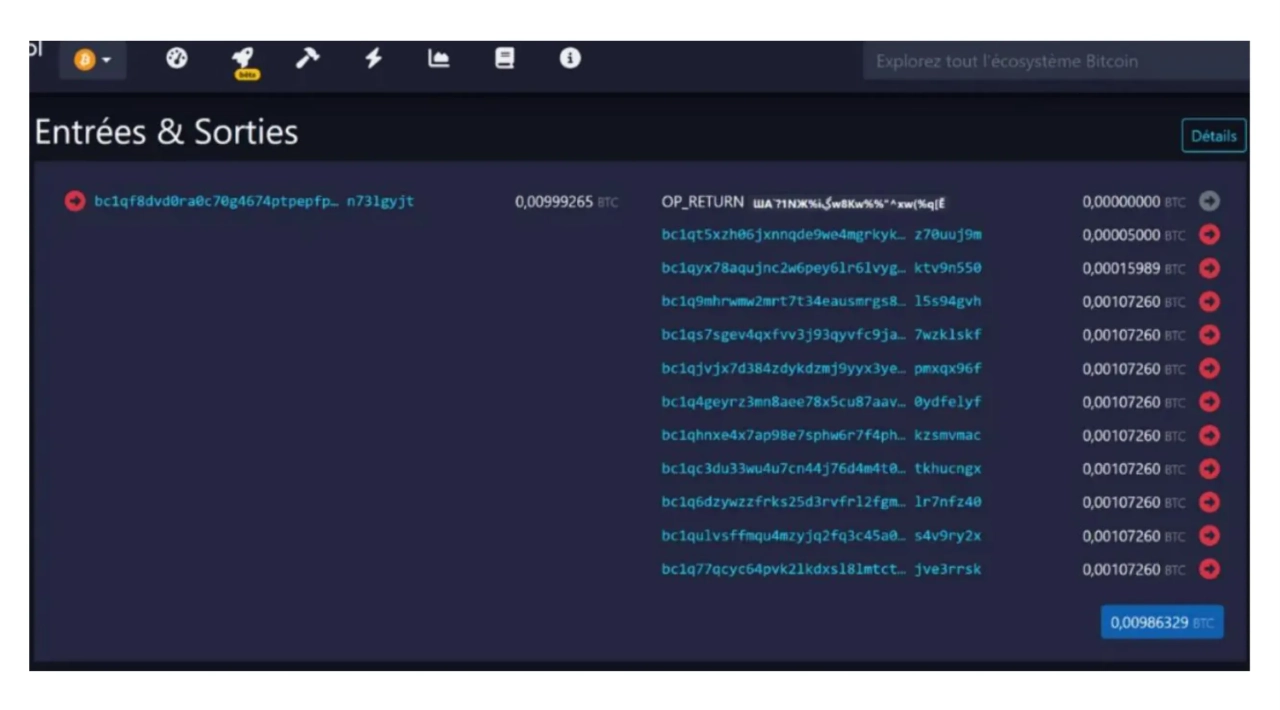Open the chart graphs icon

tap(438, 59)
